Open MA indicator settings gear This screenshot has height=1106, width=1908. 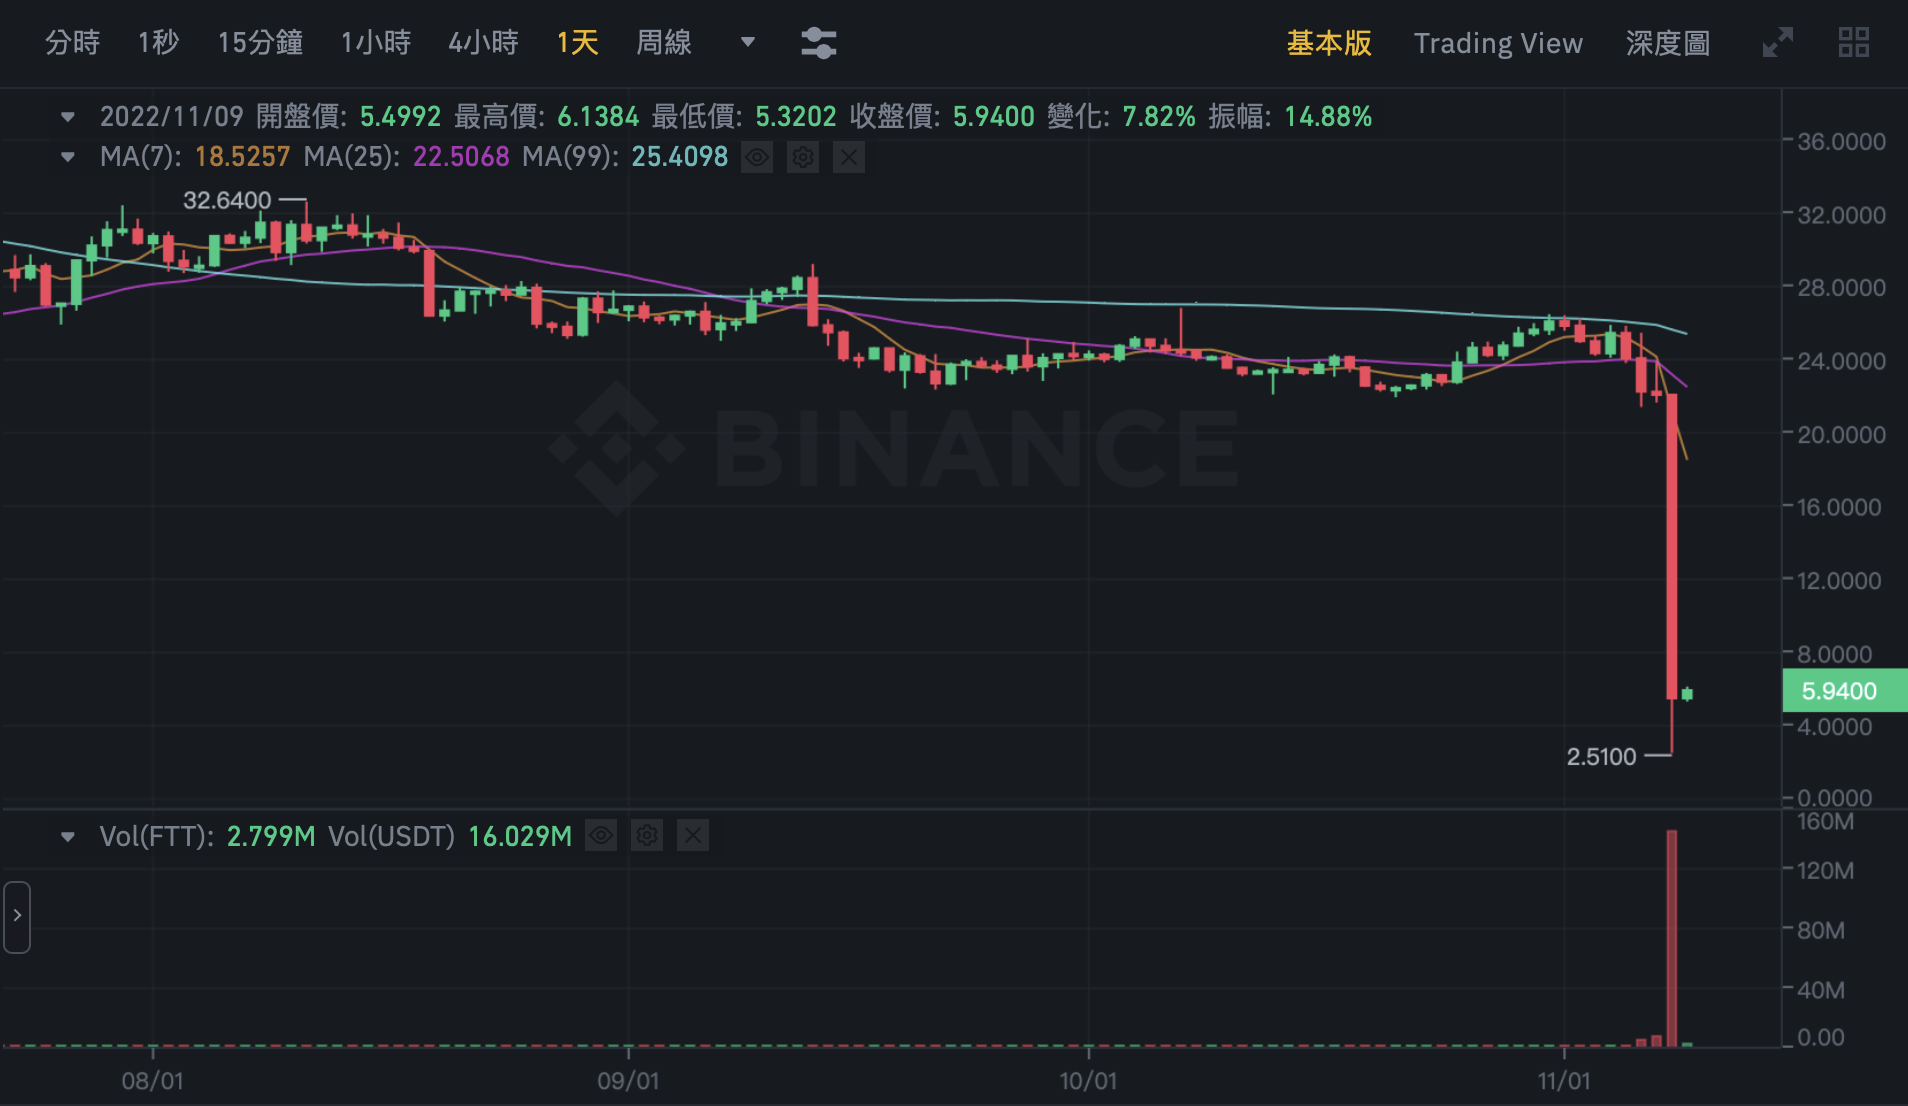pyautogui.click(x=802, y=157)
